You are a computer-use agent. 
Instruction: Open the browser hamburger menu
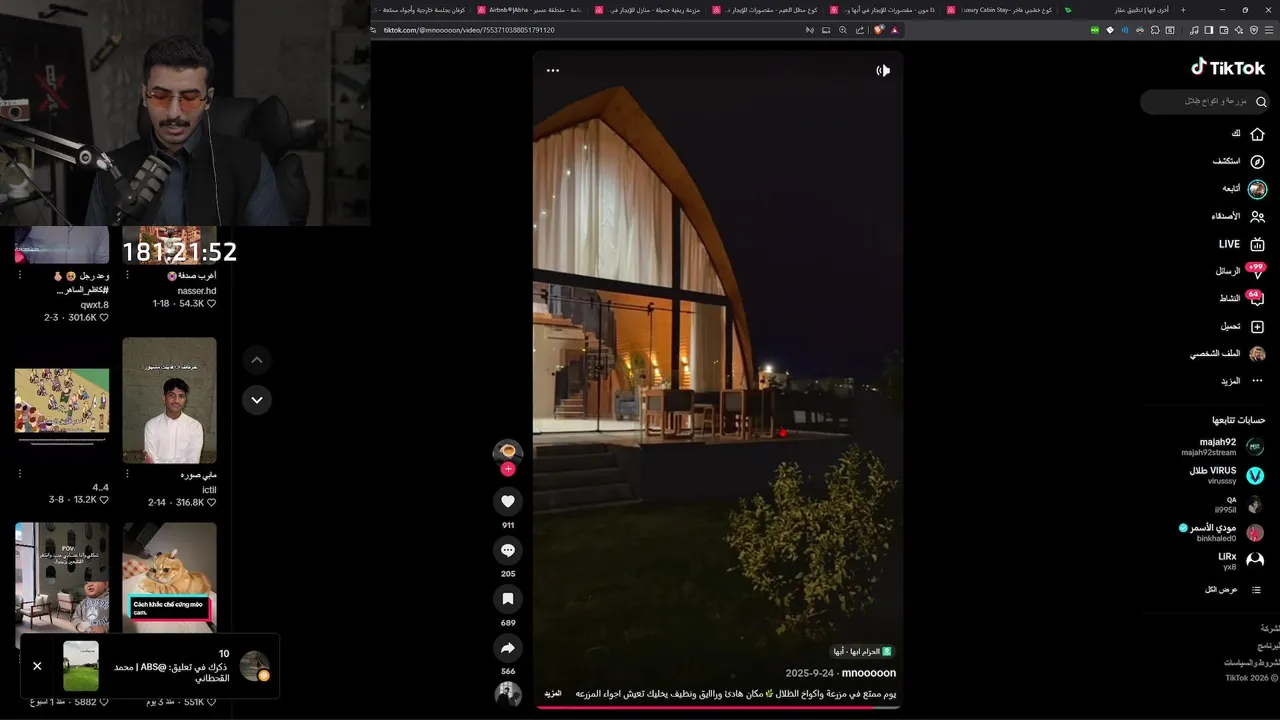pos(1269,30)
